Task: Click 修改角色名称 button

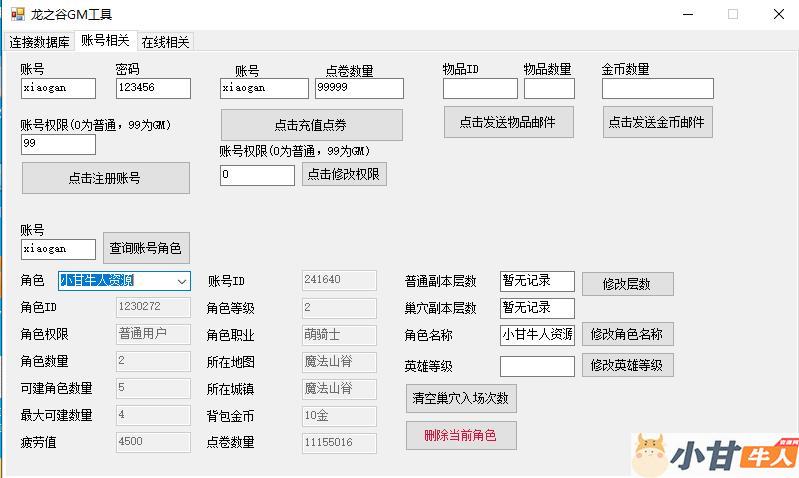Action: [627, 334]
